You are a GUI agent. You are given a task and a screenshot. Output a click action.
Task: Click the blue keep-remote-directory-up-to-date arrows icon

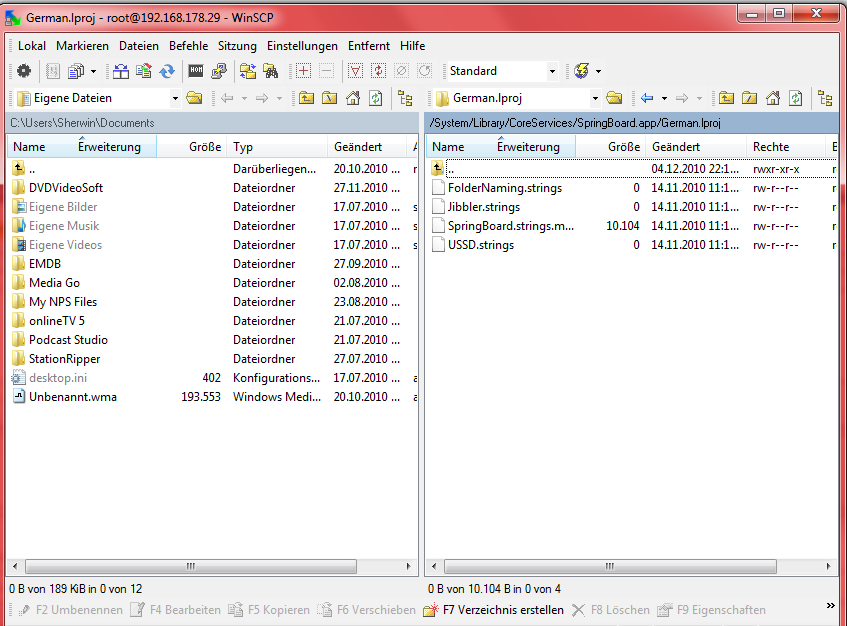tap(167, 71)
